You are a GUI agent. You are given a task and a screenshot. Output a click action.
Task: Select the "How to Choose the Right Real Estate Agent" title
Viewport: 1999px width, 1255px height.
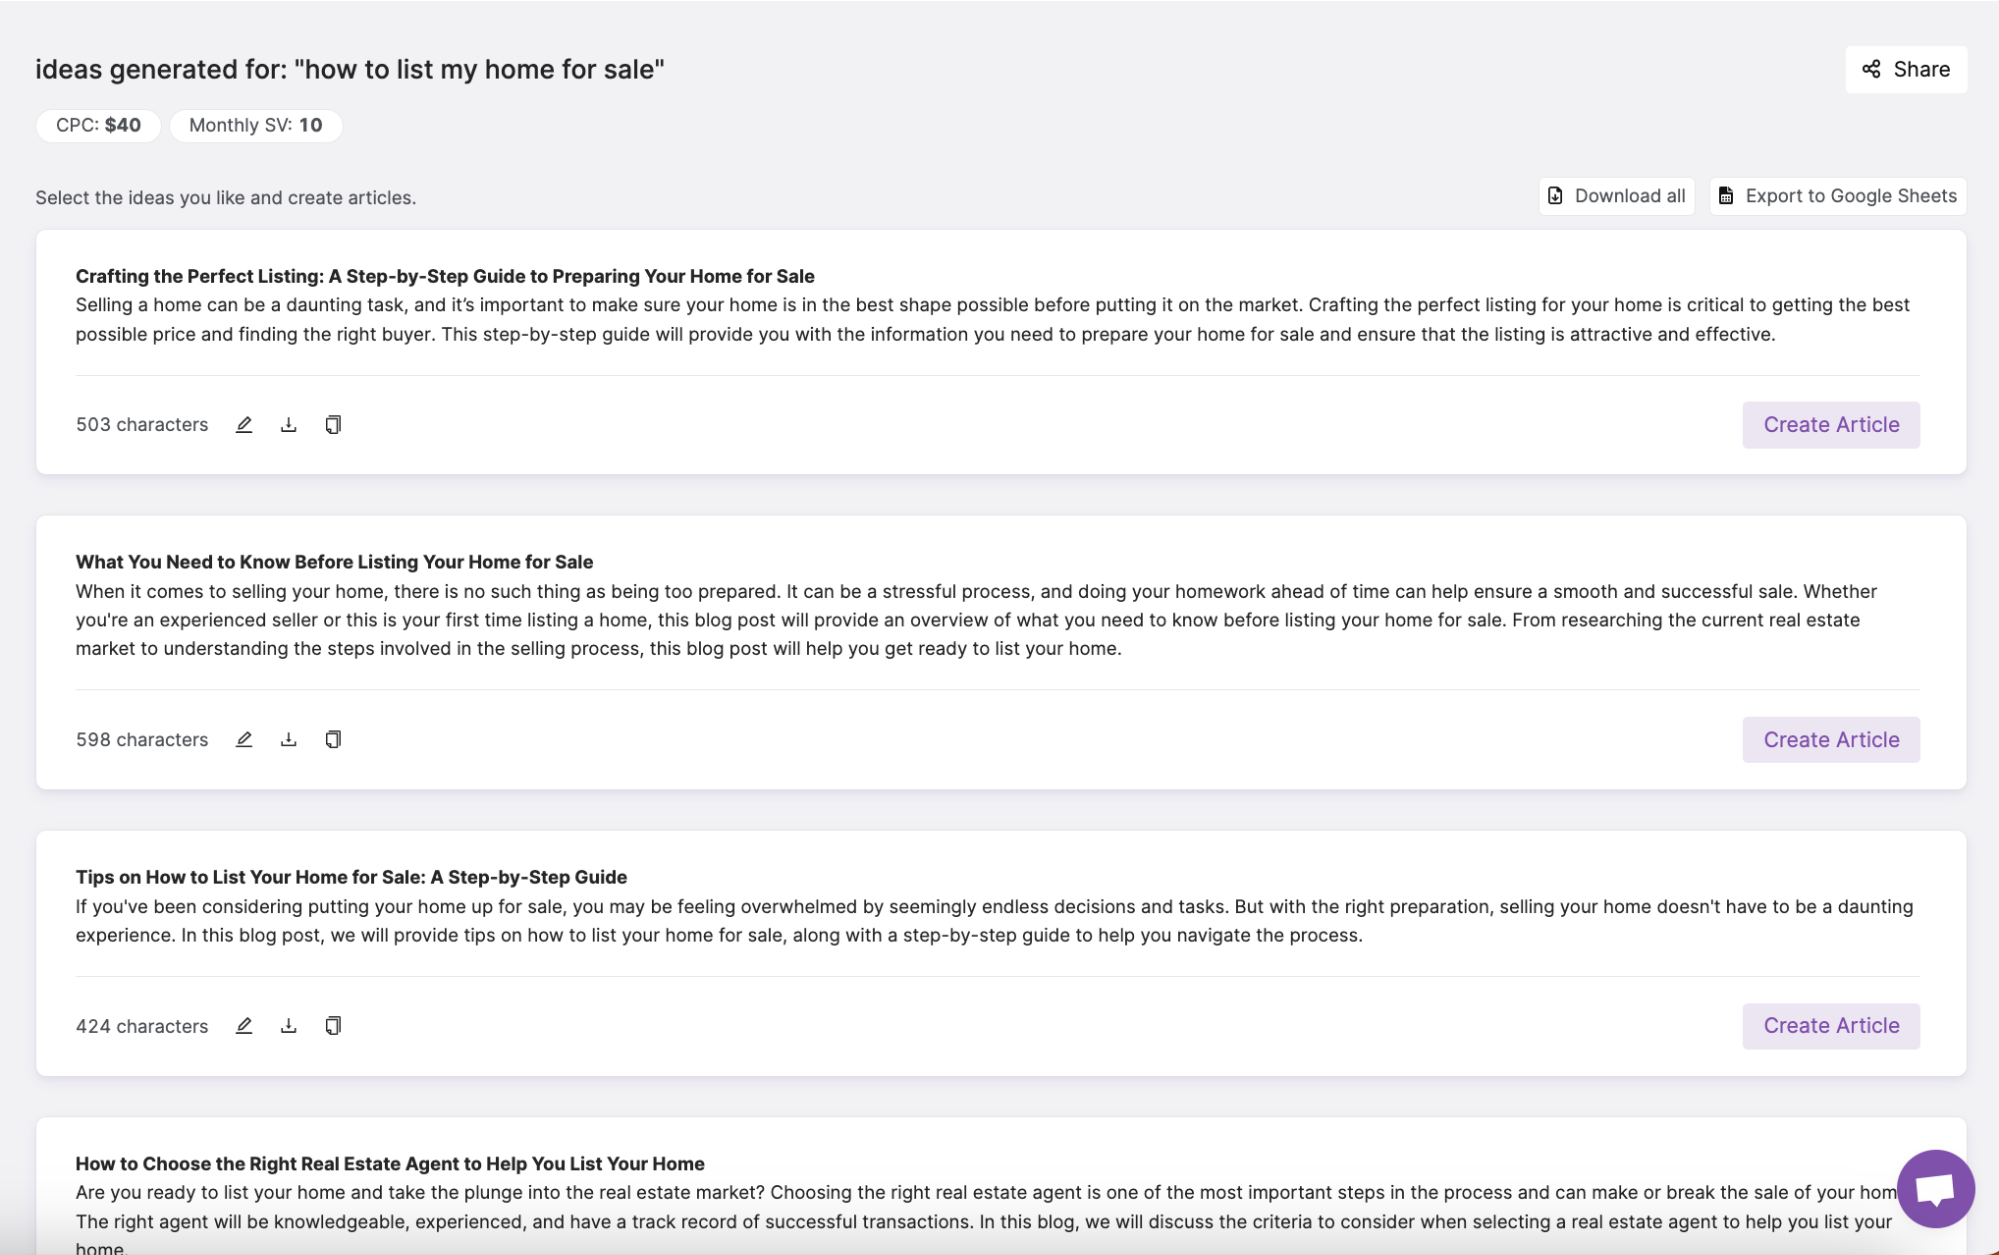pyautogui.click(x=390, y=1163)
